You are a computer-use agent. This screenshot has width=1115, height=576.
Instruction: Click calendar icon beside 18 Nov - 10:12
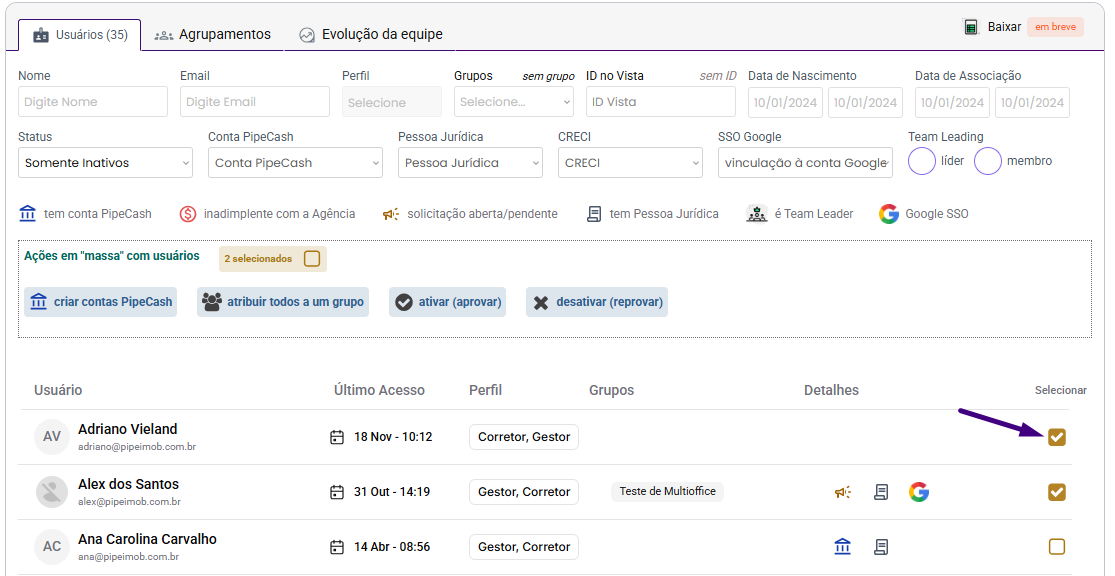(x=337, y=437)
